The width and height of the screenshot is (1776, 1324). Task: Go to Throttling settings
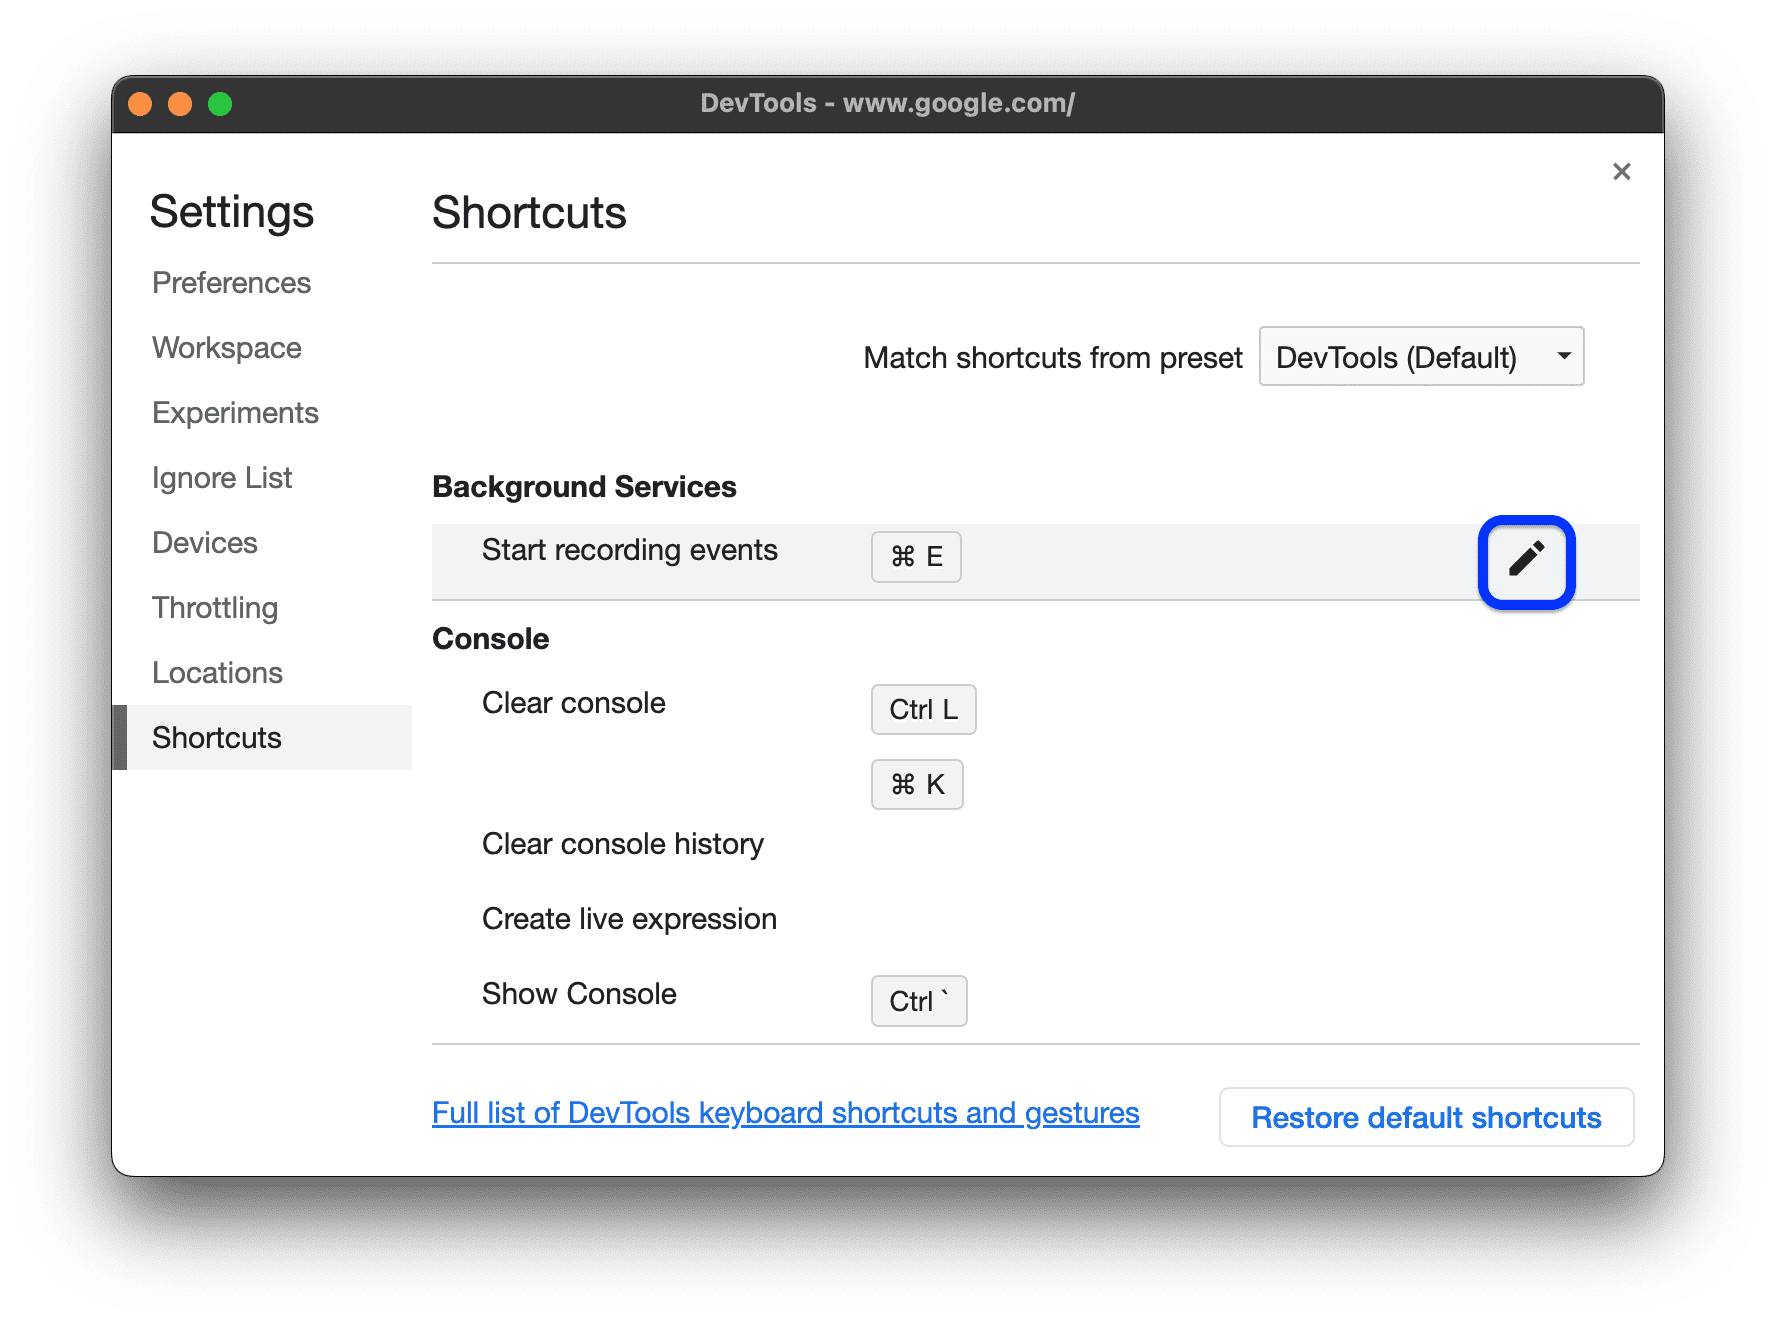[214, 607]
